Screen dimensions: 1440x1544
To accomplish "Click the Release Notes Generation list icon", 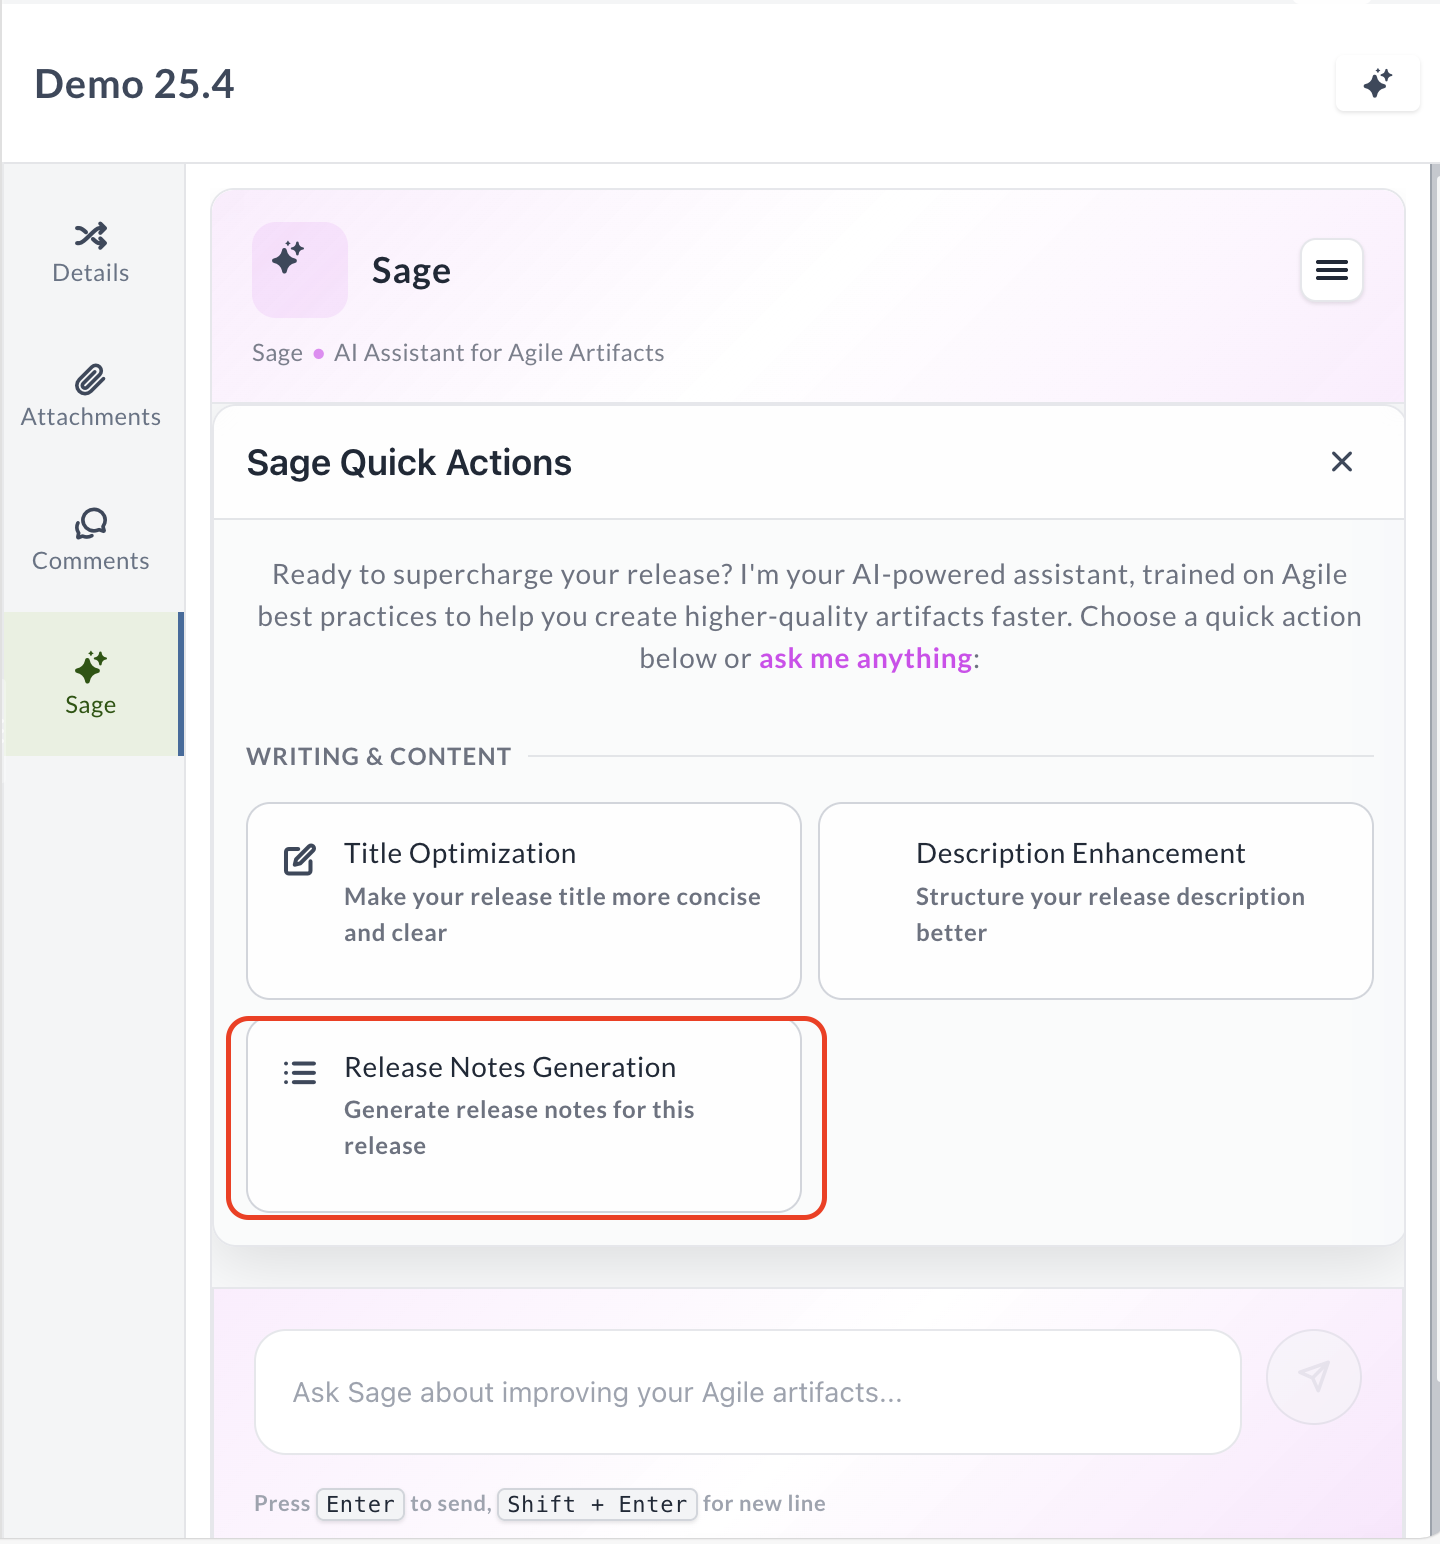I will (299, 1072).
